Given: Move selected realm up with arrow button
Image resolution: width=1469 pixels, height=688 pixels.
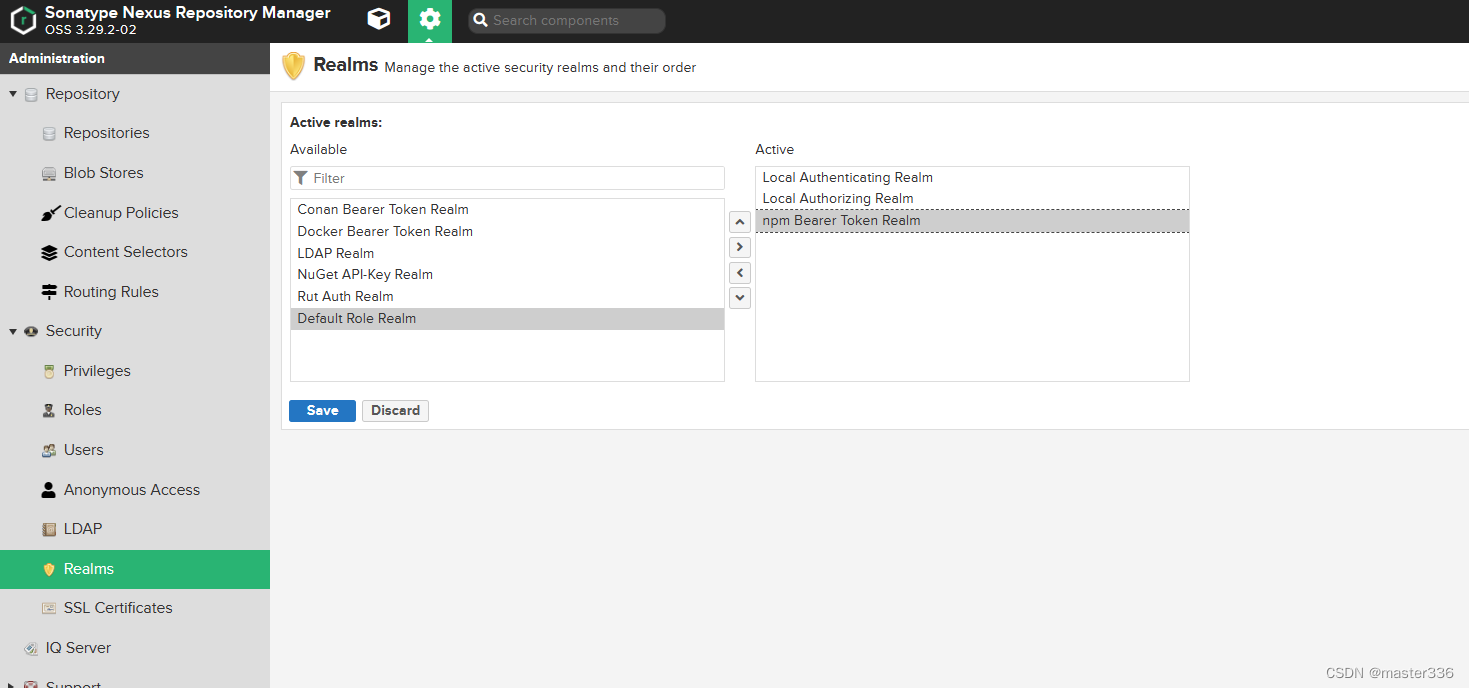Looking at the screenshot, I should click(x=740, y=222).
